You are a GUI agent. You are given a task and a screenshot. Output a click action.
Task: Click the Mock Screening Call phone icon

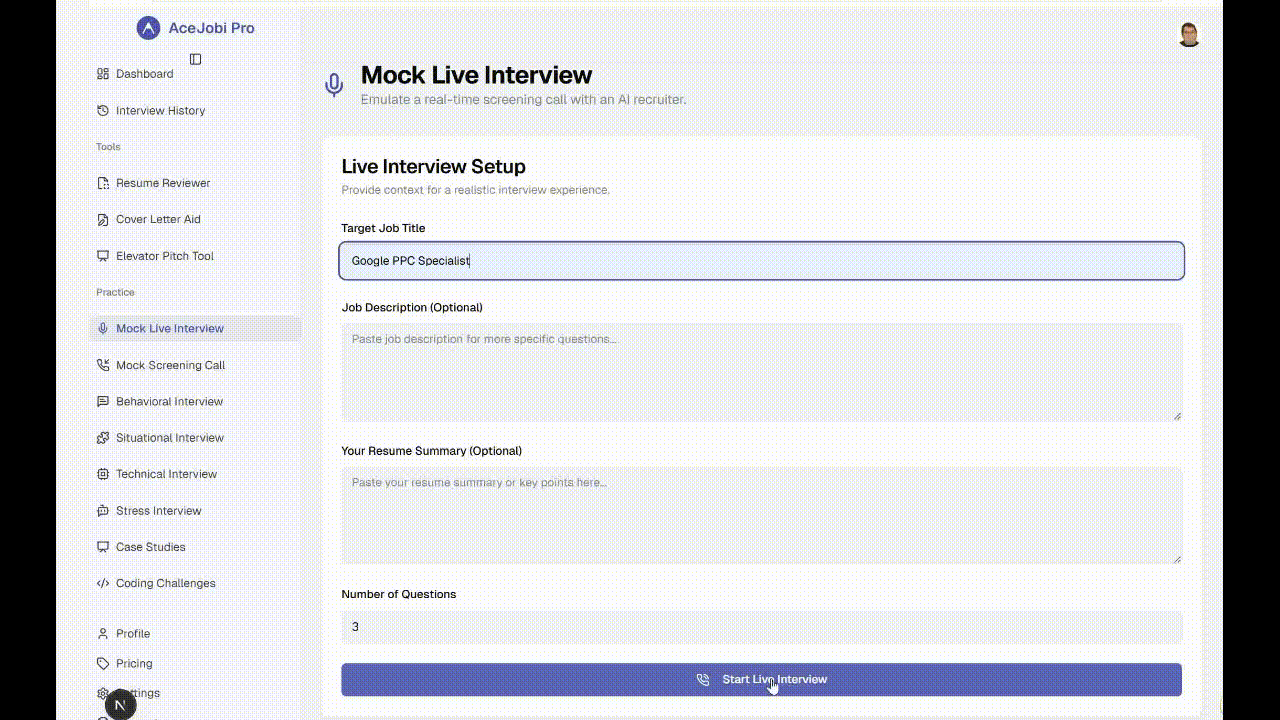tap(103, 365)
